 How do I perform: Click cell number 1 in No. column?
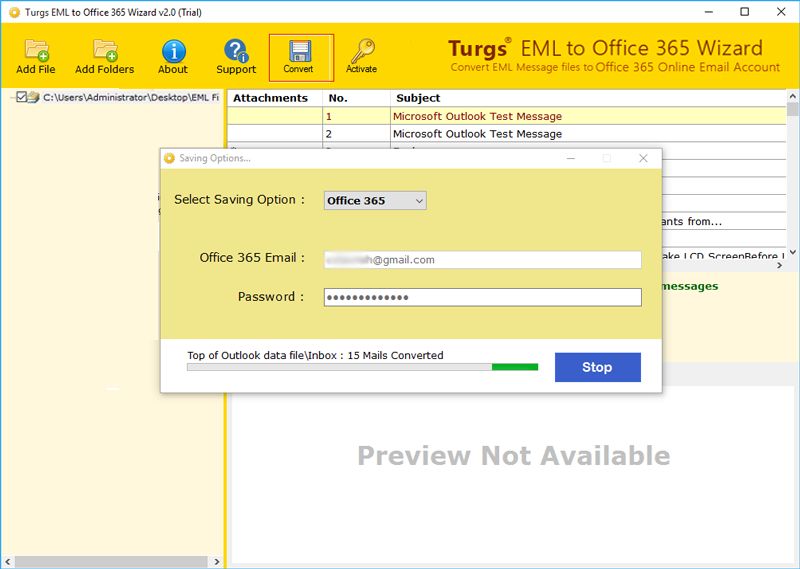click(x=356, y=116)
